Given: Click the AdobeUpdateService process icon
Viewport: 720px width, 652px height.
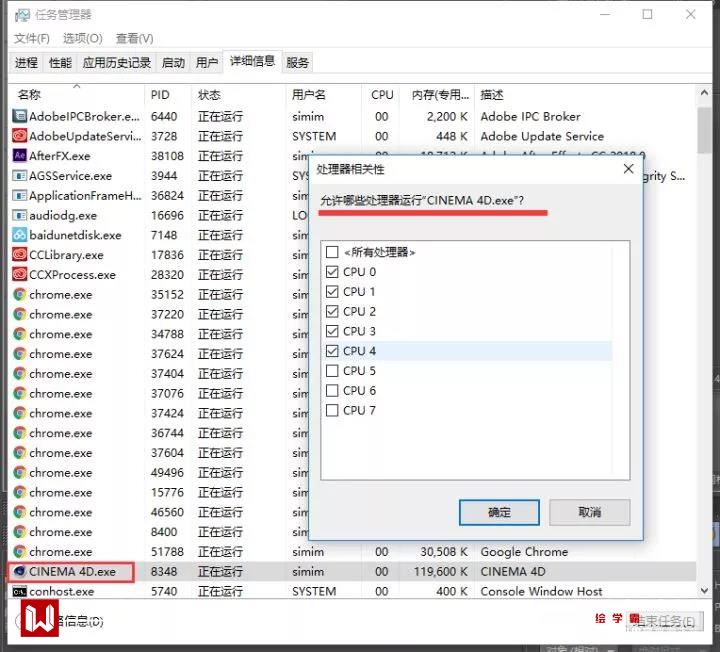Looking at the screenshot, I should tap(19, 136).
